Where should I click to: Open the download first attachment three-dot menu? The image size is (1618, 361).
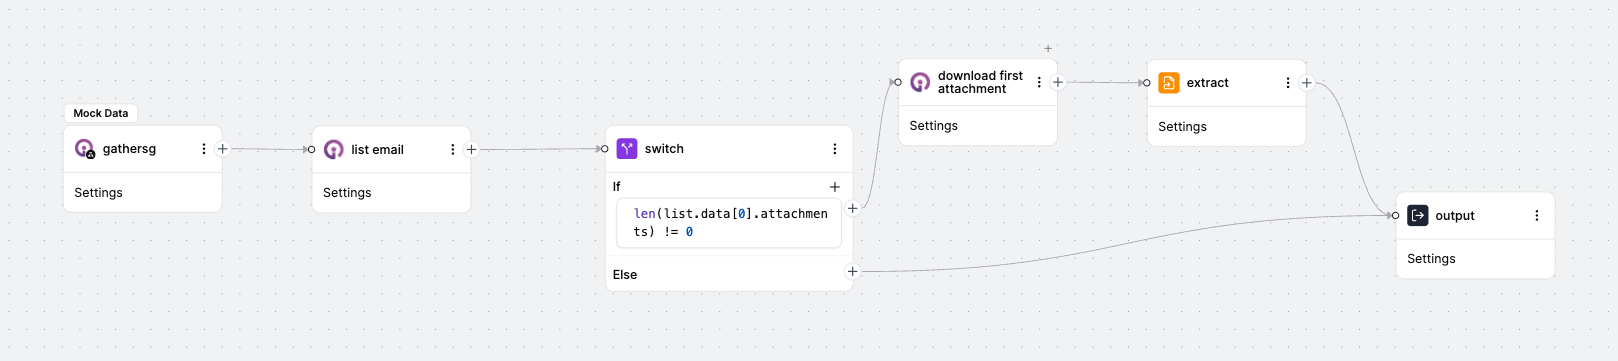pos(1039,82)
